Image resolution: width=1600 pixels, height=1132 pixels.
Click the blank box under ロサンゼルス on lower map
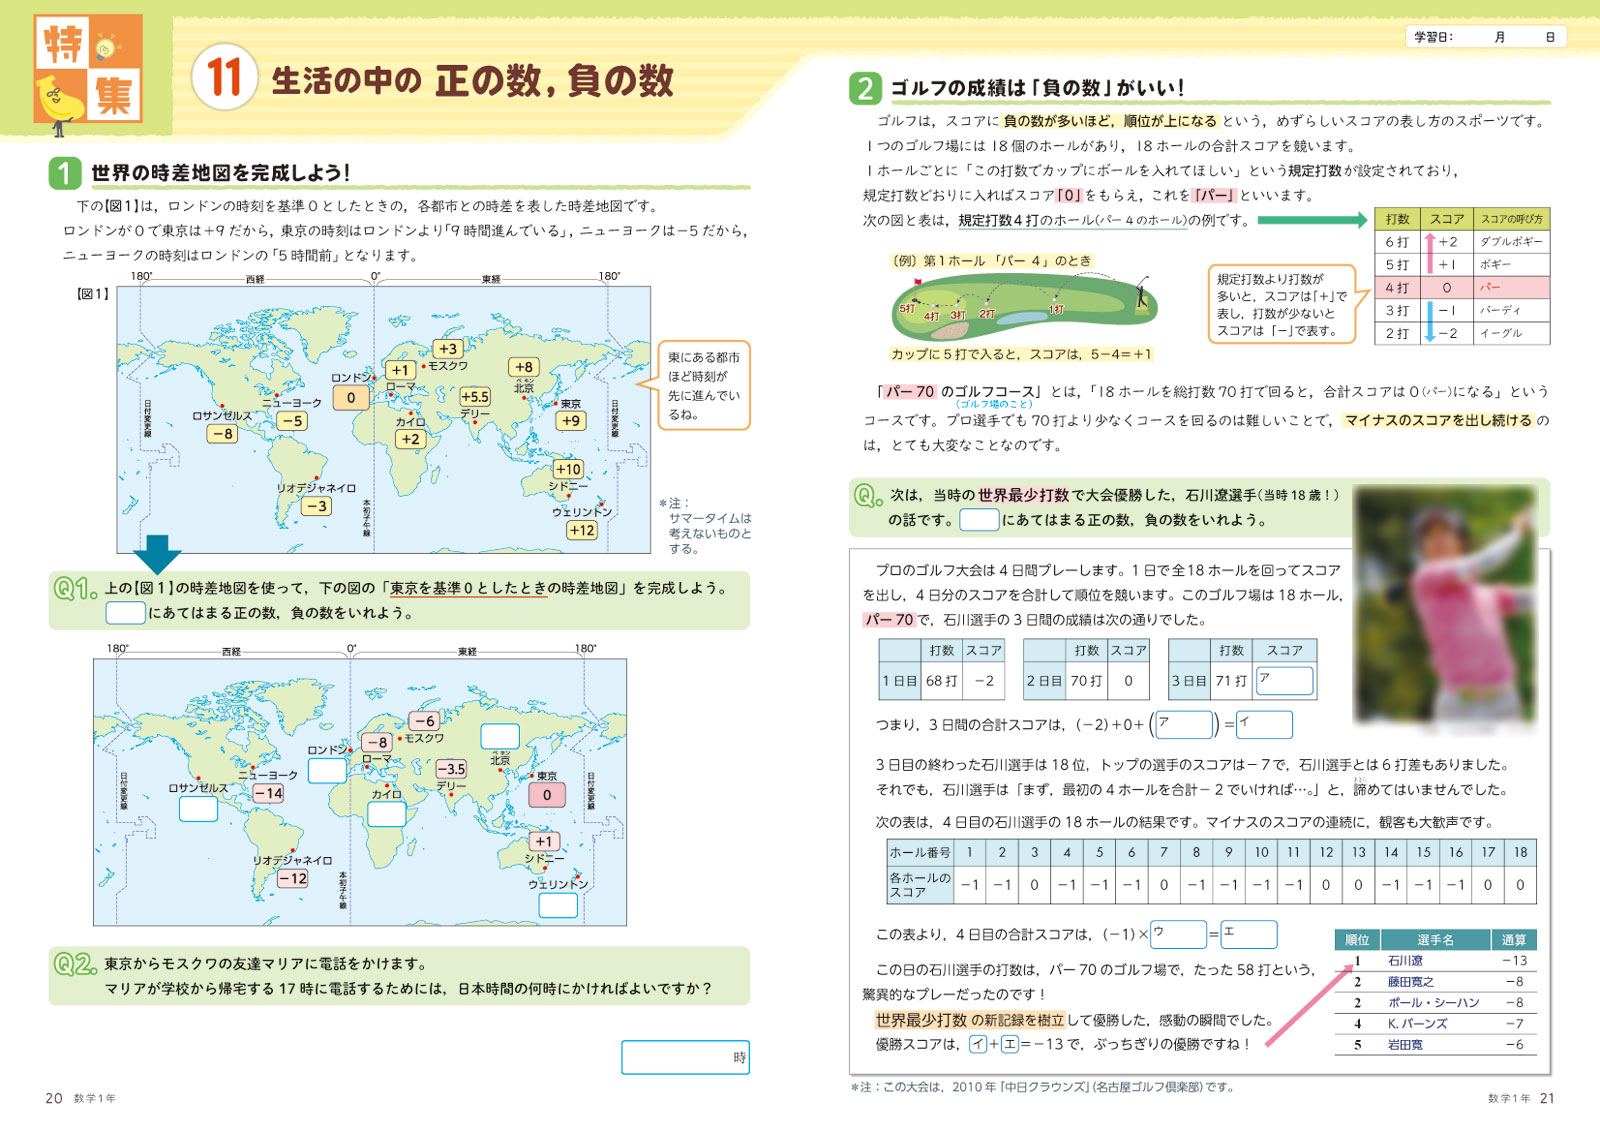pyautogui.click(x=198, y=809)
